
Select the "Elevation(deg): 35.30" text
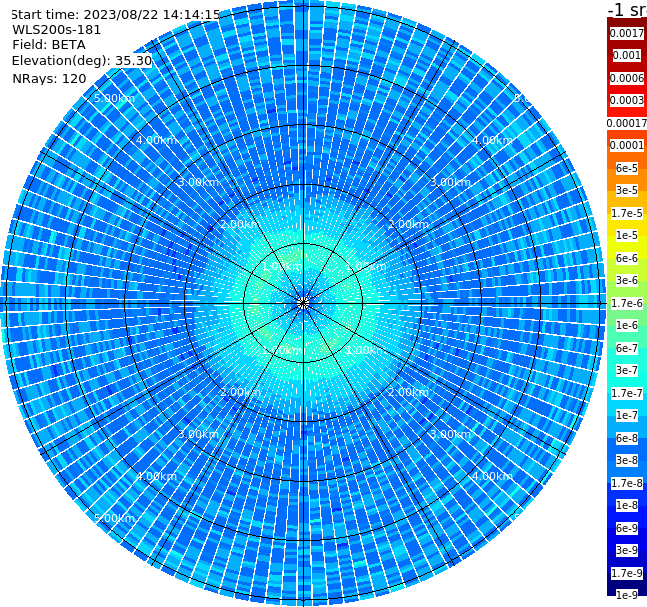point(82,61)
